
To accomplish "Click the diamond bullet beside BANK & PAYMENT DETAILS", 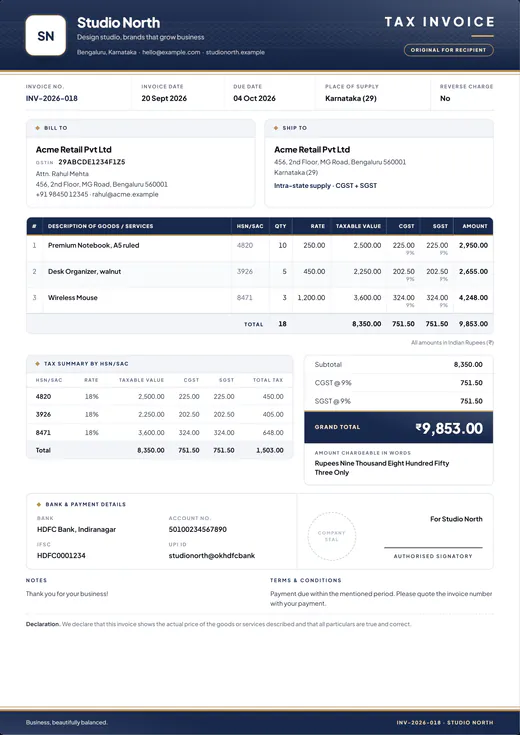I will coord(39,504).
